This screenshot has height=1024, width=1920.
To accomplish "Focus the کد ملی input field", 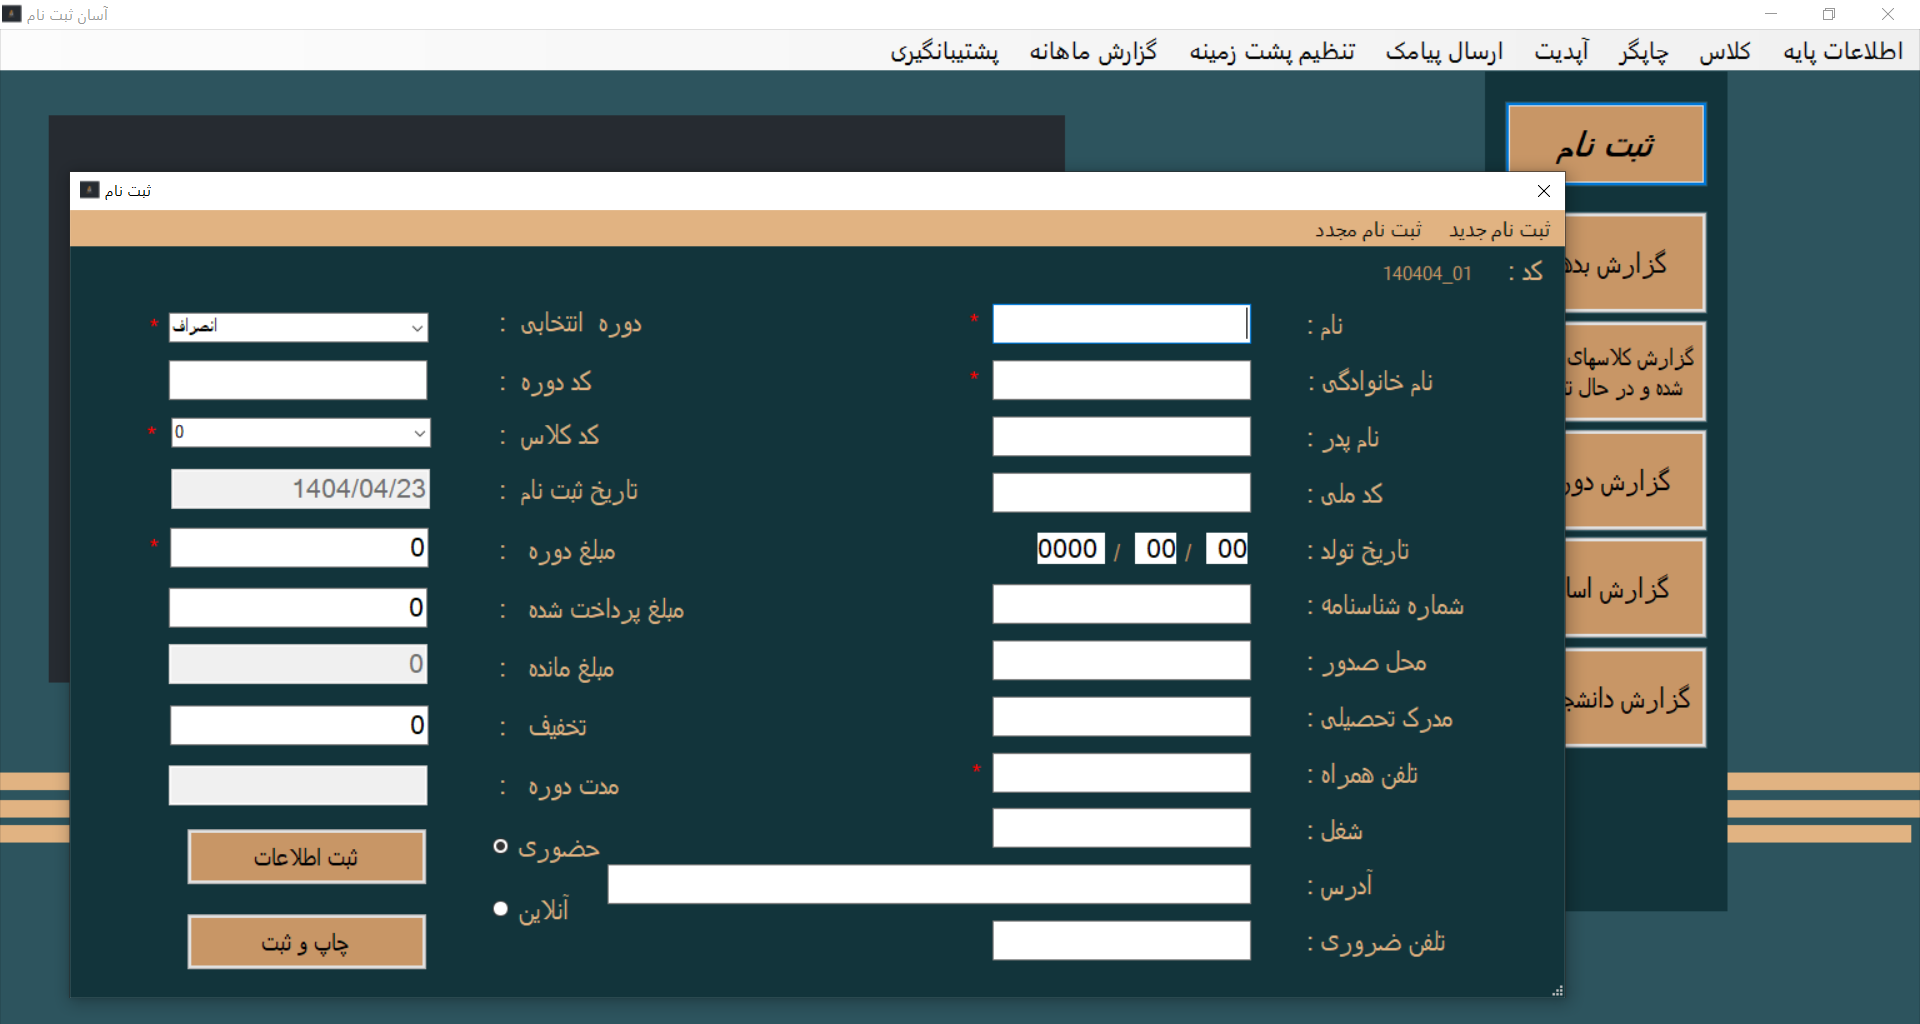I will (x=1121, y=492).
